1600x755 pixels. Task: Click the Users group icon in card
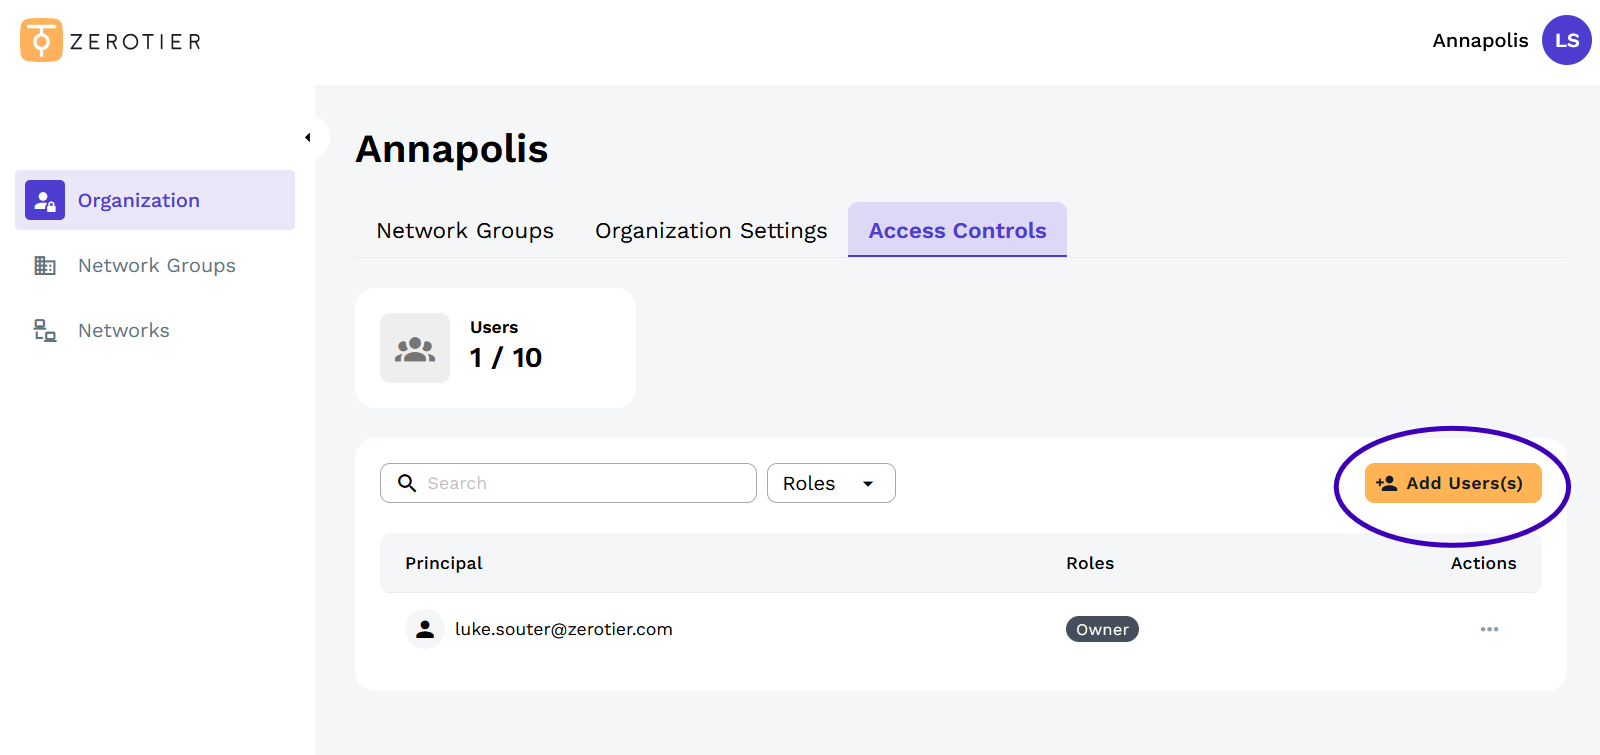click(x=415, y=349)
